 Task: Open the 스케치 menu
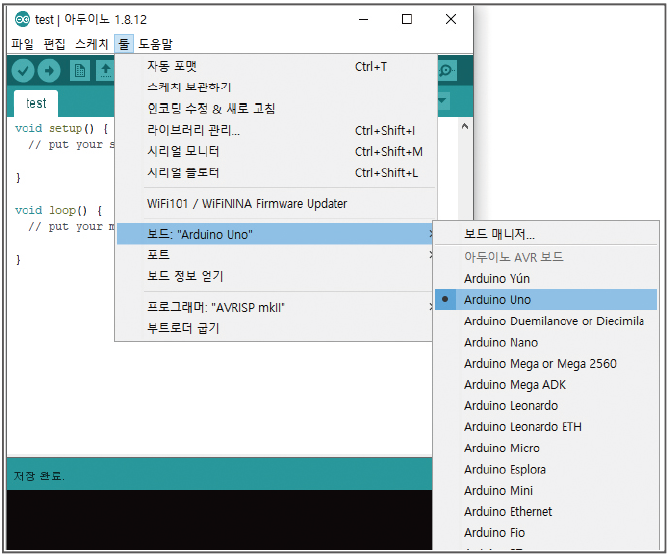(x=91, y=44)
